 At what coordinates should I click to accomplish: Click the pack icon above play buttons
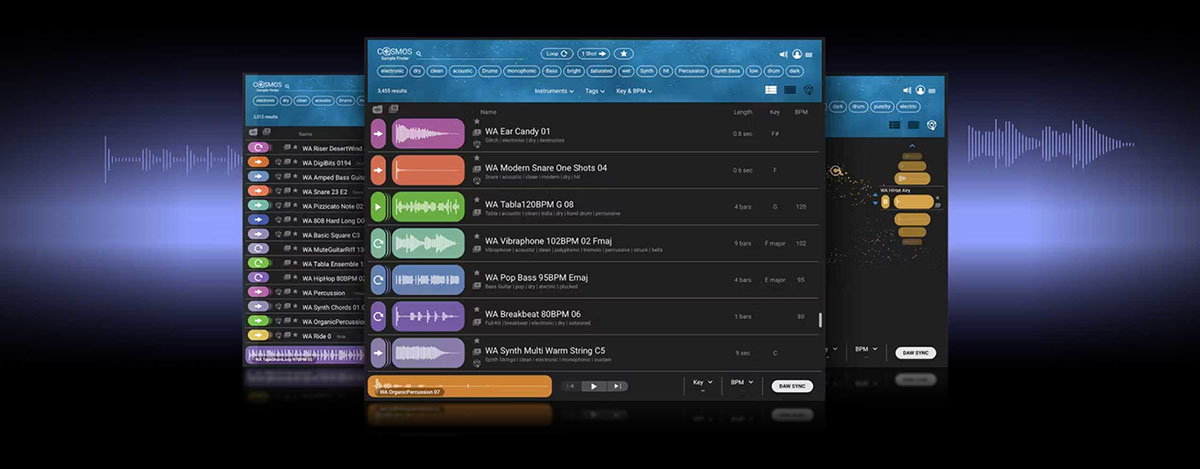[x=378, y=110]
